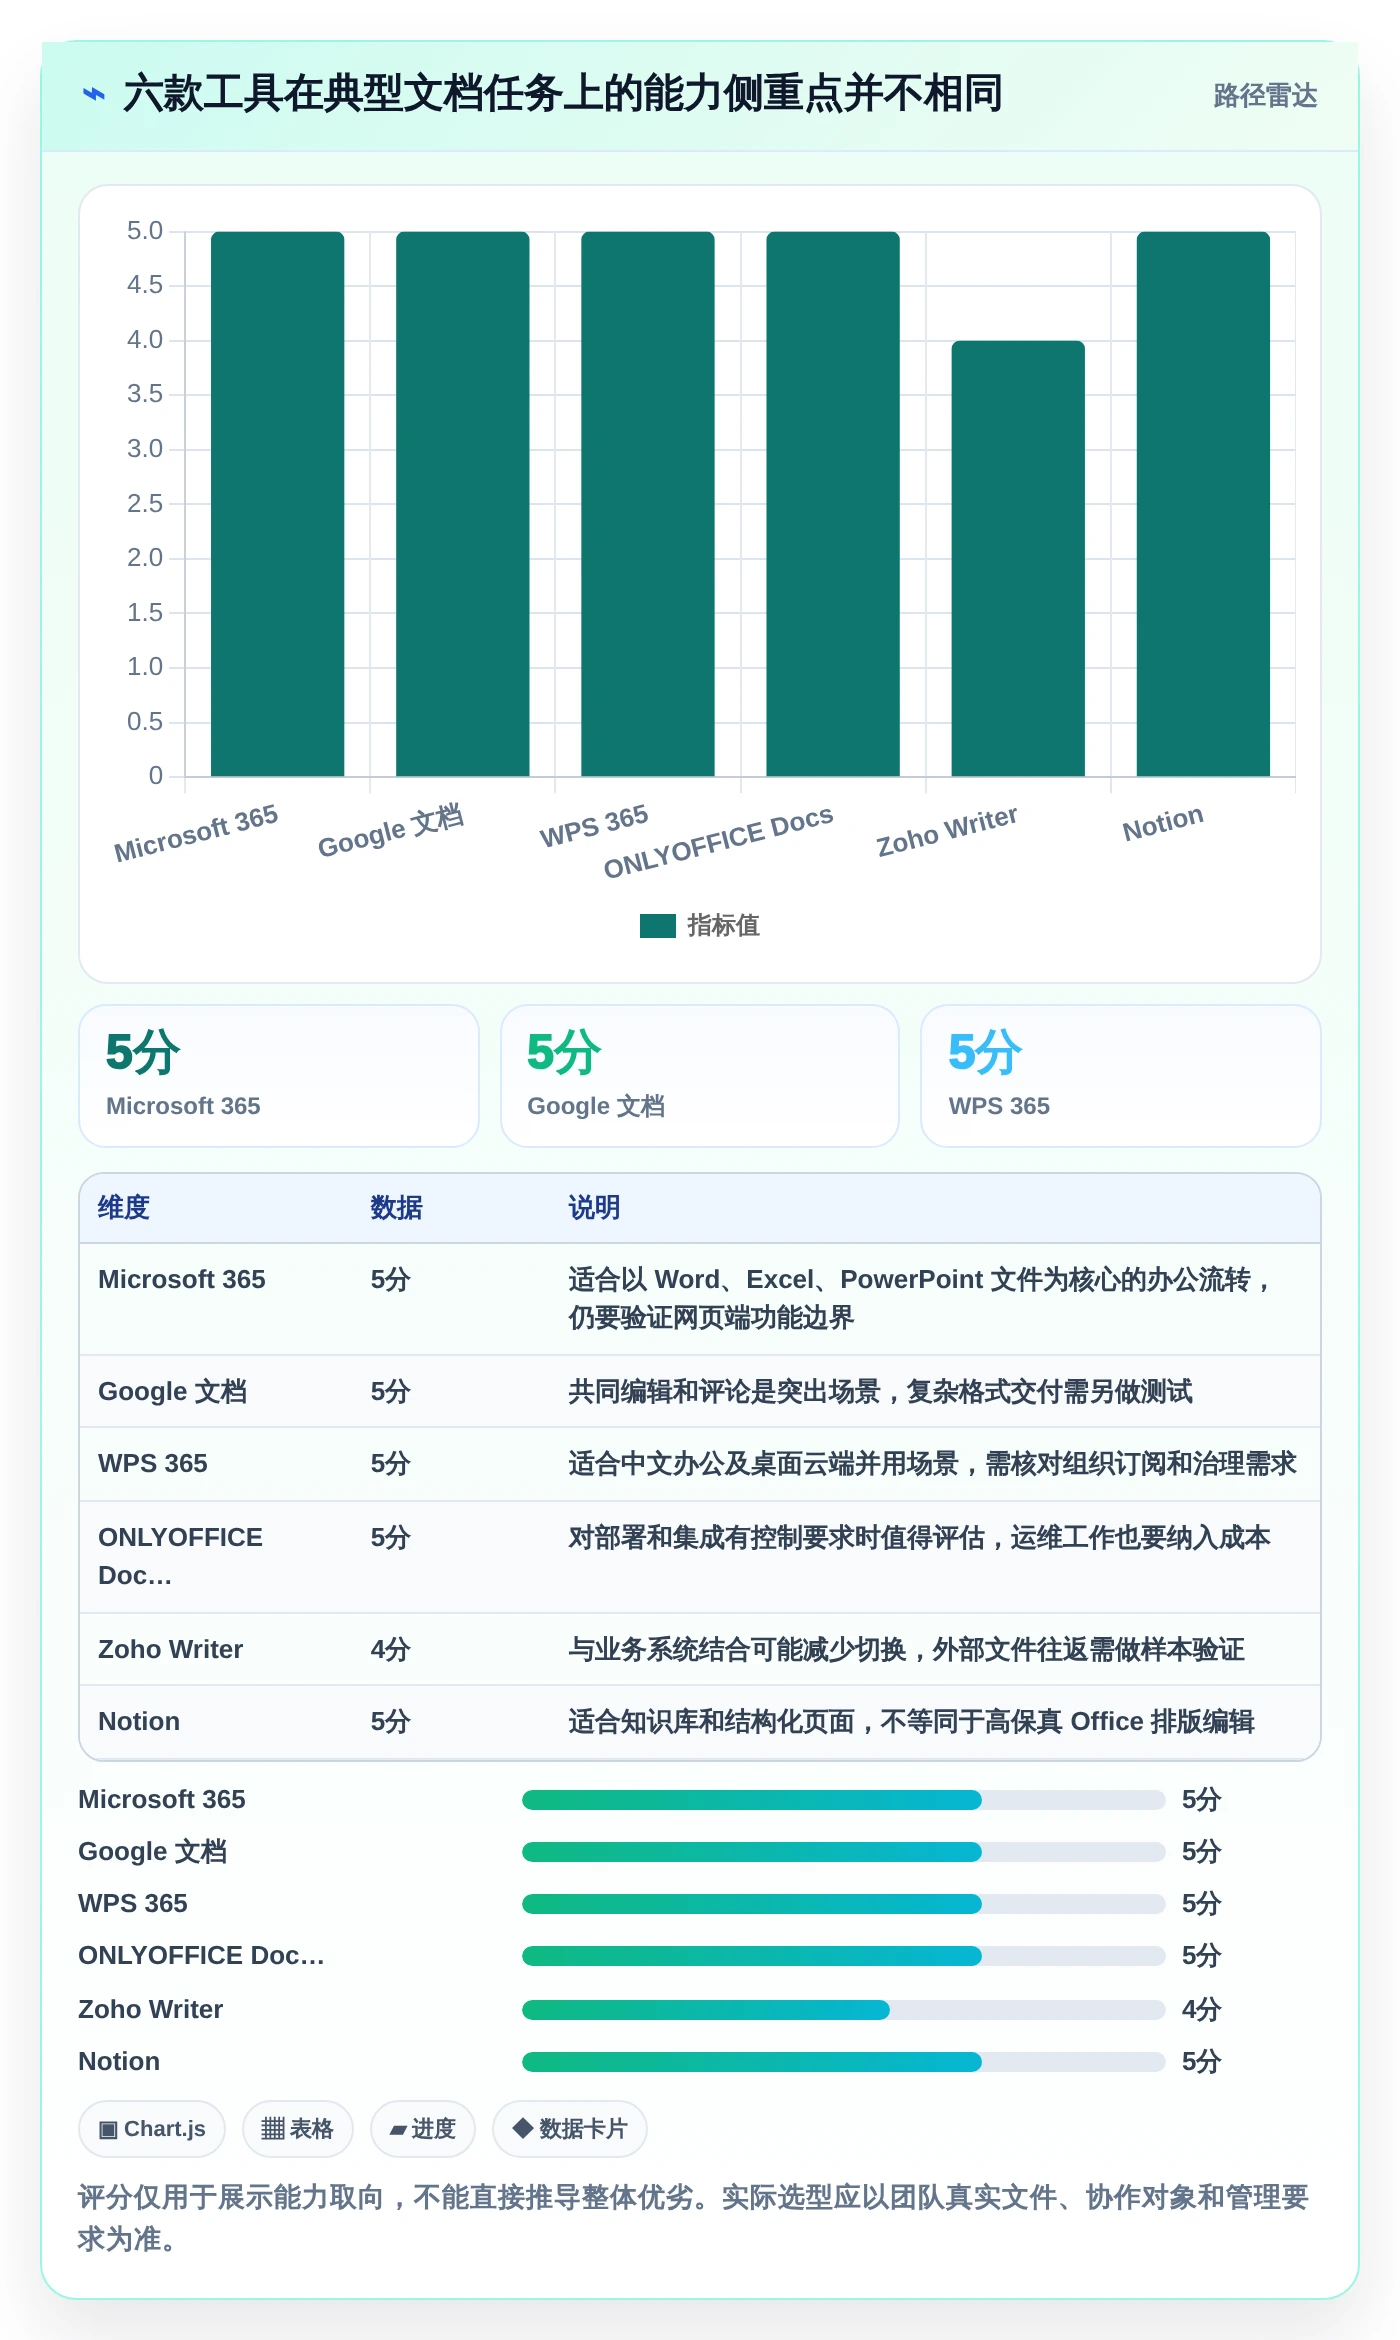The image size is (1400, 2340).
Task: Select the ONLYOFFICE Docs bar in the chart
Action: click(x=833, y=504)
